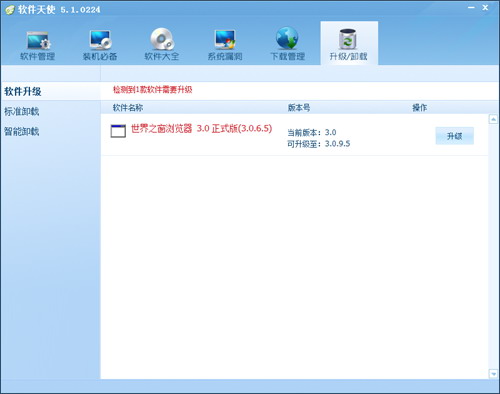The height and width of the screenshot is (394, 500).
Task: Open the 系统漏洞 system vulnerabilities icon
Action: [x=225, y=40]
